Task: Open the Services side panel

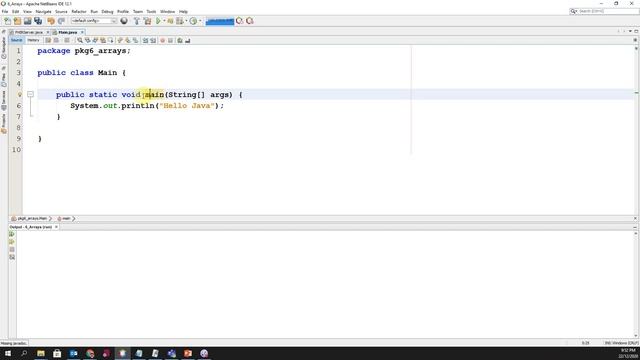Action: (x=4, y=100)
